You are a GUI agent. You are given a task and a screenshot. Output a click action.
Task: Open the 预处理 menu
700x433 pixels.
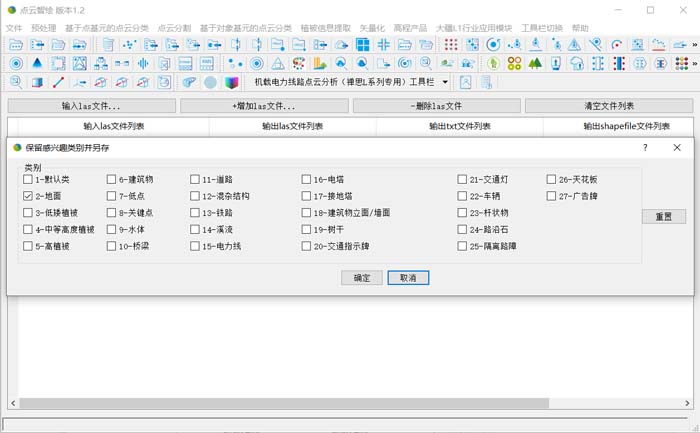43,28
